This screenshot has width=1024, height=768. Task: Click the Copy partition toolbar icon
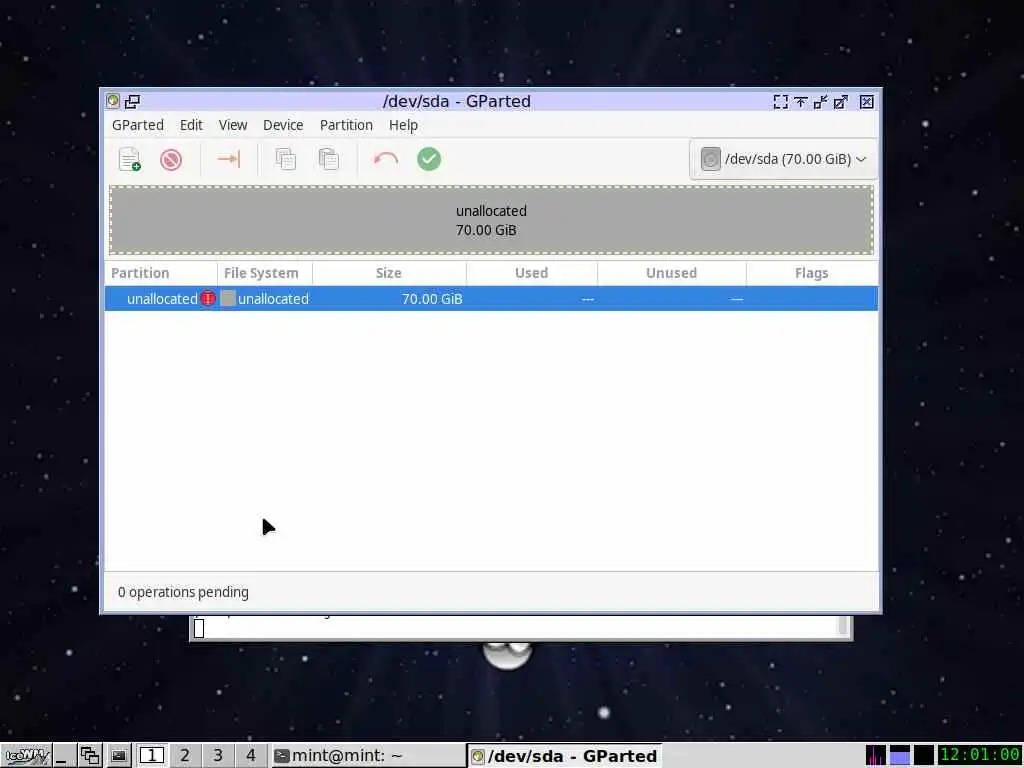[285, 159]
